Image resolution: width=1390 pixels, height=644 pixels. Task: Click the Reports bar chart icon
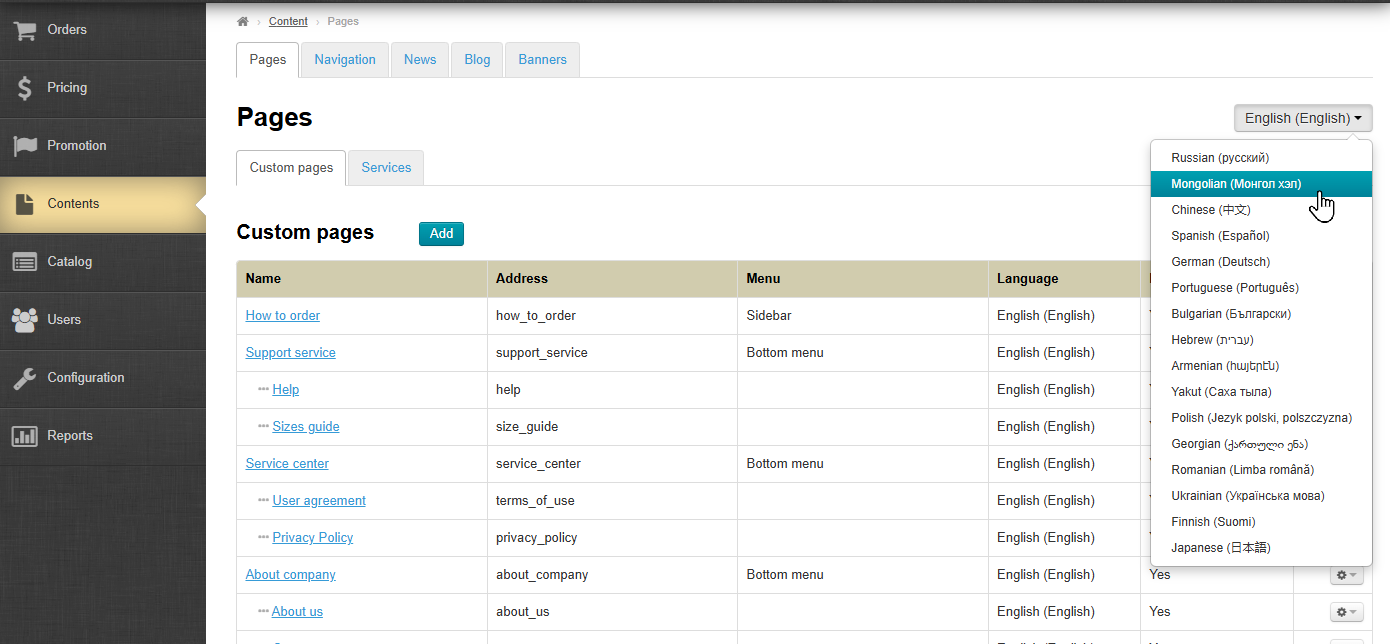pos(25,436)
